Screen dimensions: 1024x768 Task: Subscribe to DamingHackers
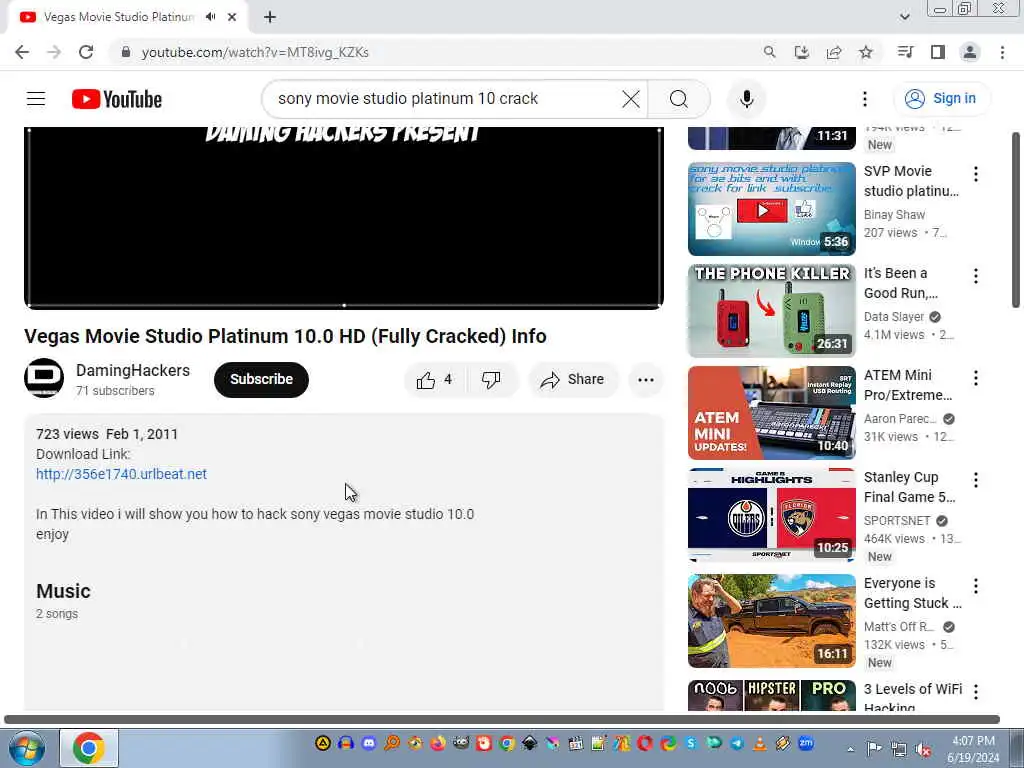point(261,379)
